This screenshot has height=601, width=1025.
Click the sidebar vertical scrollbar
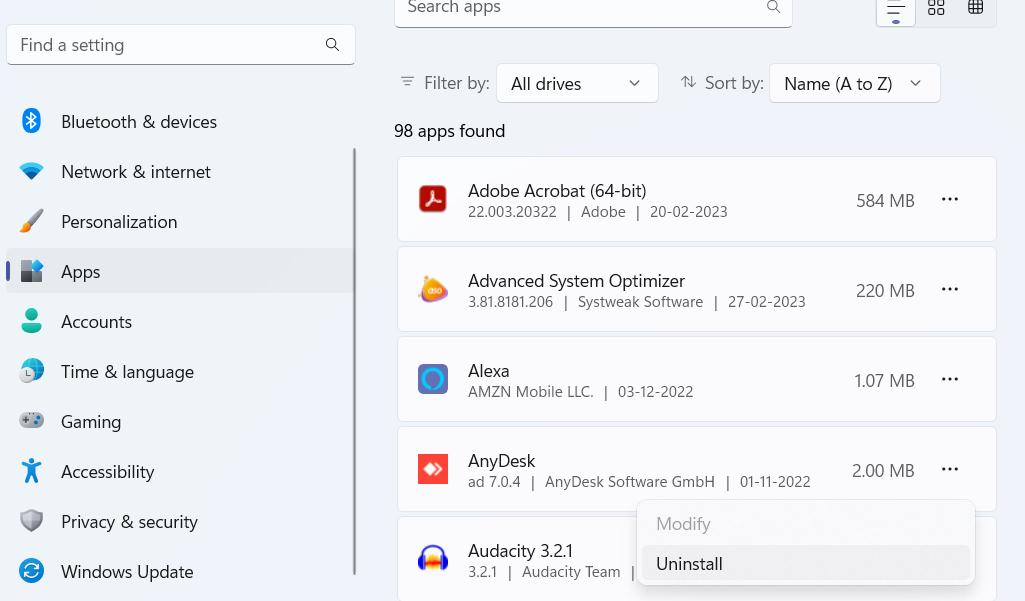point(354,361)
